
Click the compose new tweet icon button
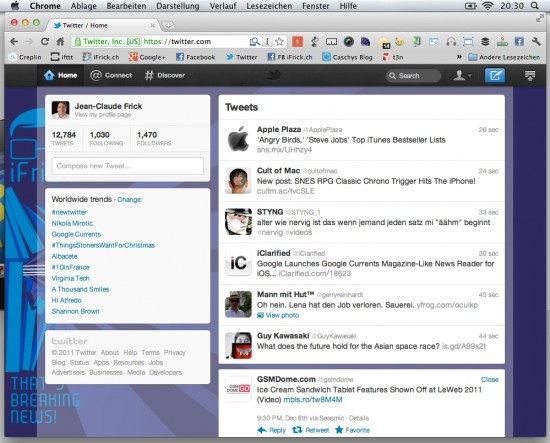pyautogui.click(x=495, y=75)
